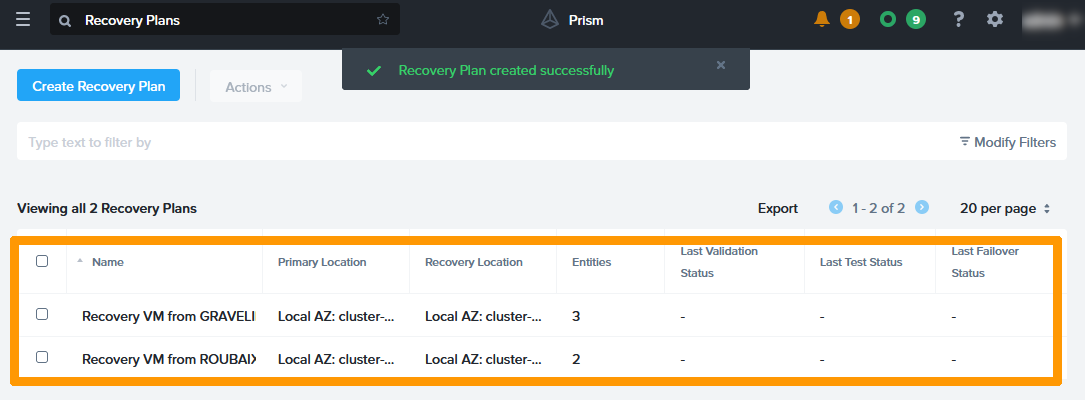
Task: Bookmark page with the star icon
Action: tap(383, 20)
